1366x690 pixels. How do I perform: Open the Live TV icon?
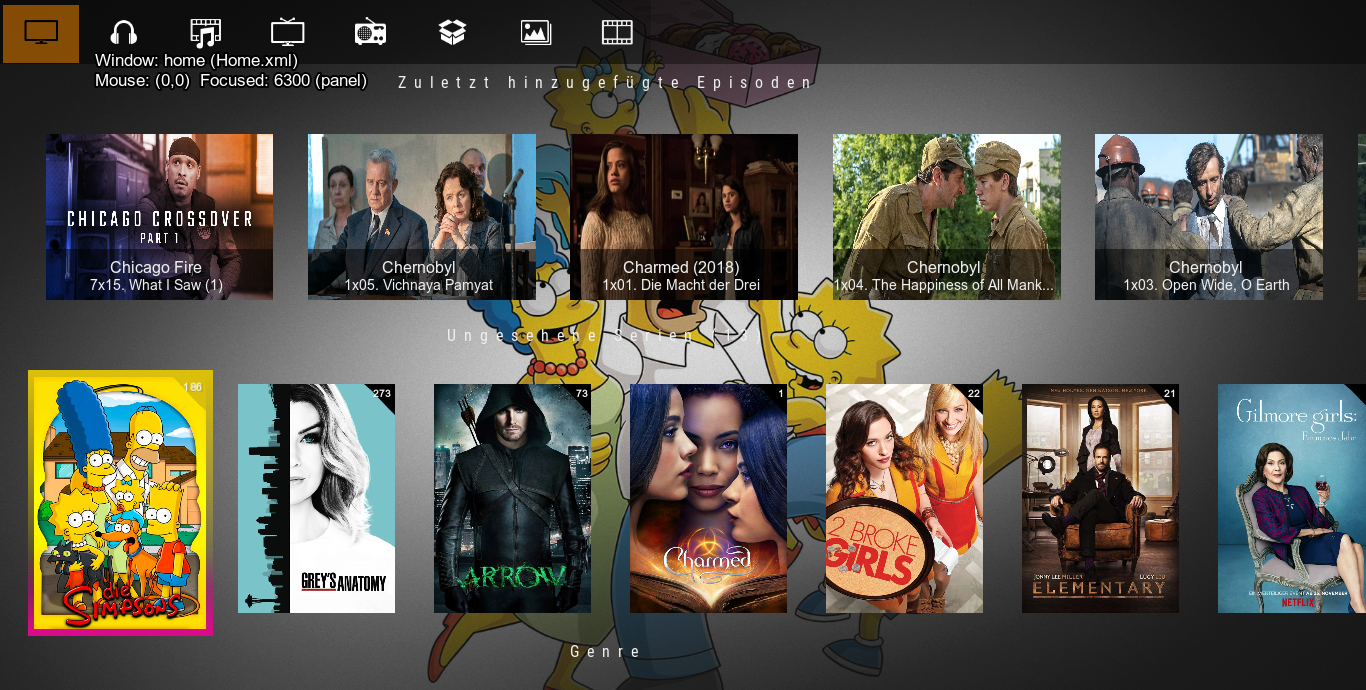[288, 32]
